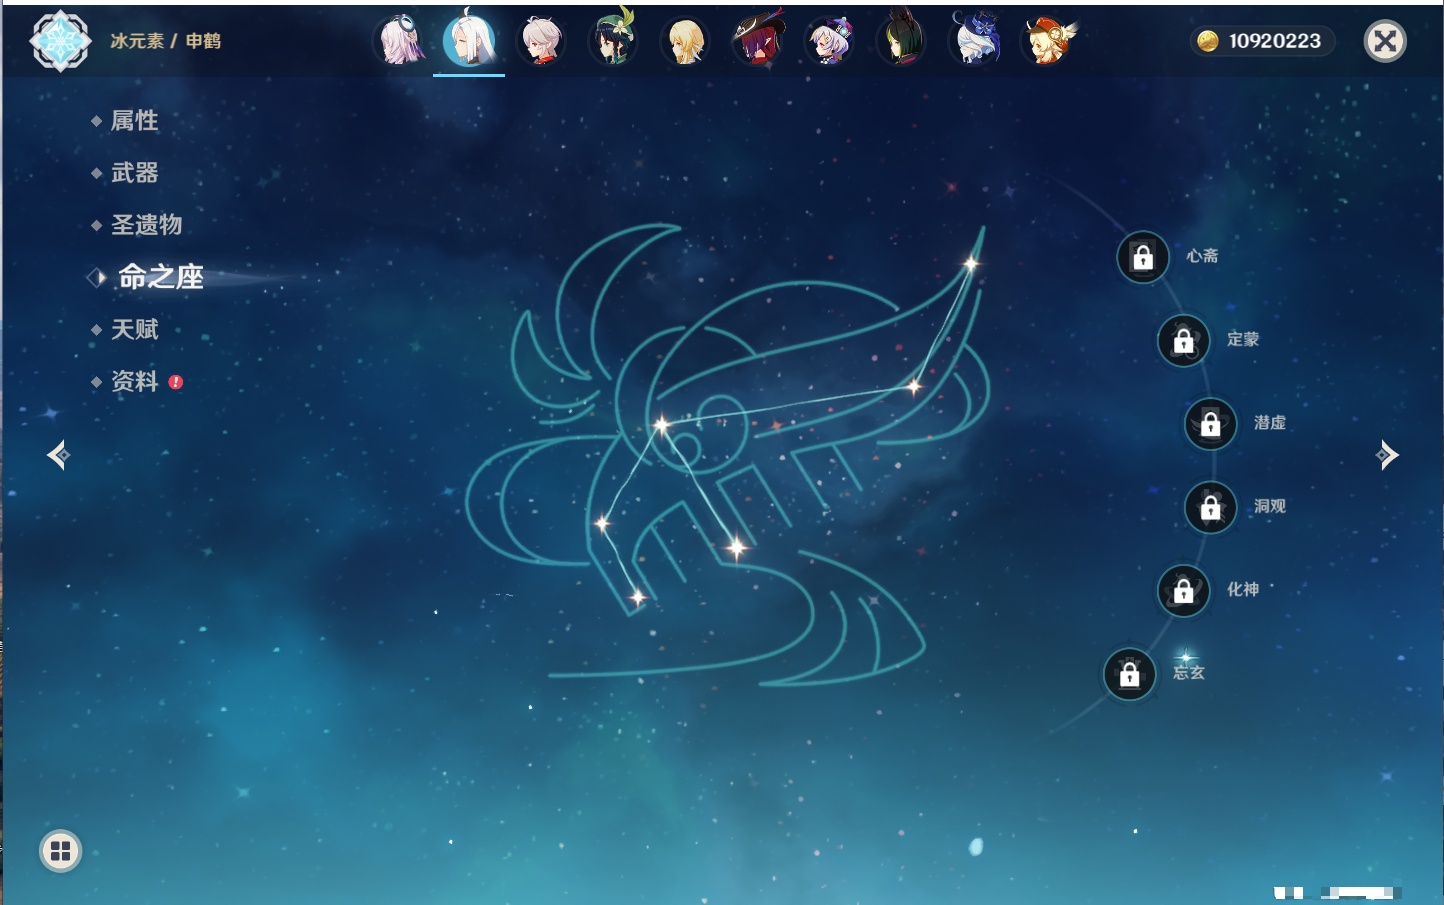Pick the blonde Traveler portrait
This screenshot has width=1444, height=905.
click(685, 41)
